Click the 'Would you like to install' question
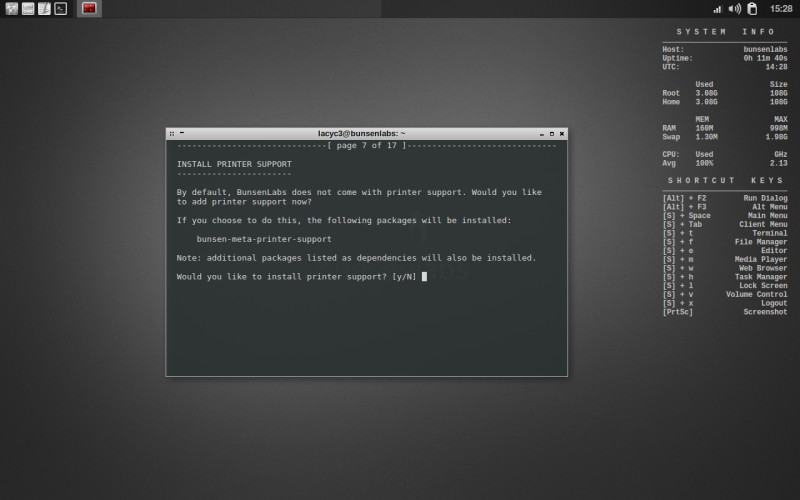 coord(296,277)
